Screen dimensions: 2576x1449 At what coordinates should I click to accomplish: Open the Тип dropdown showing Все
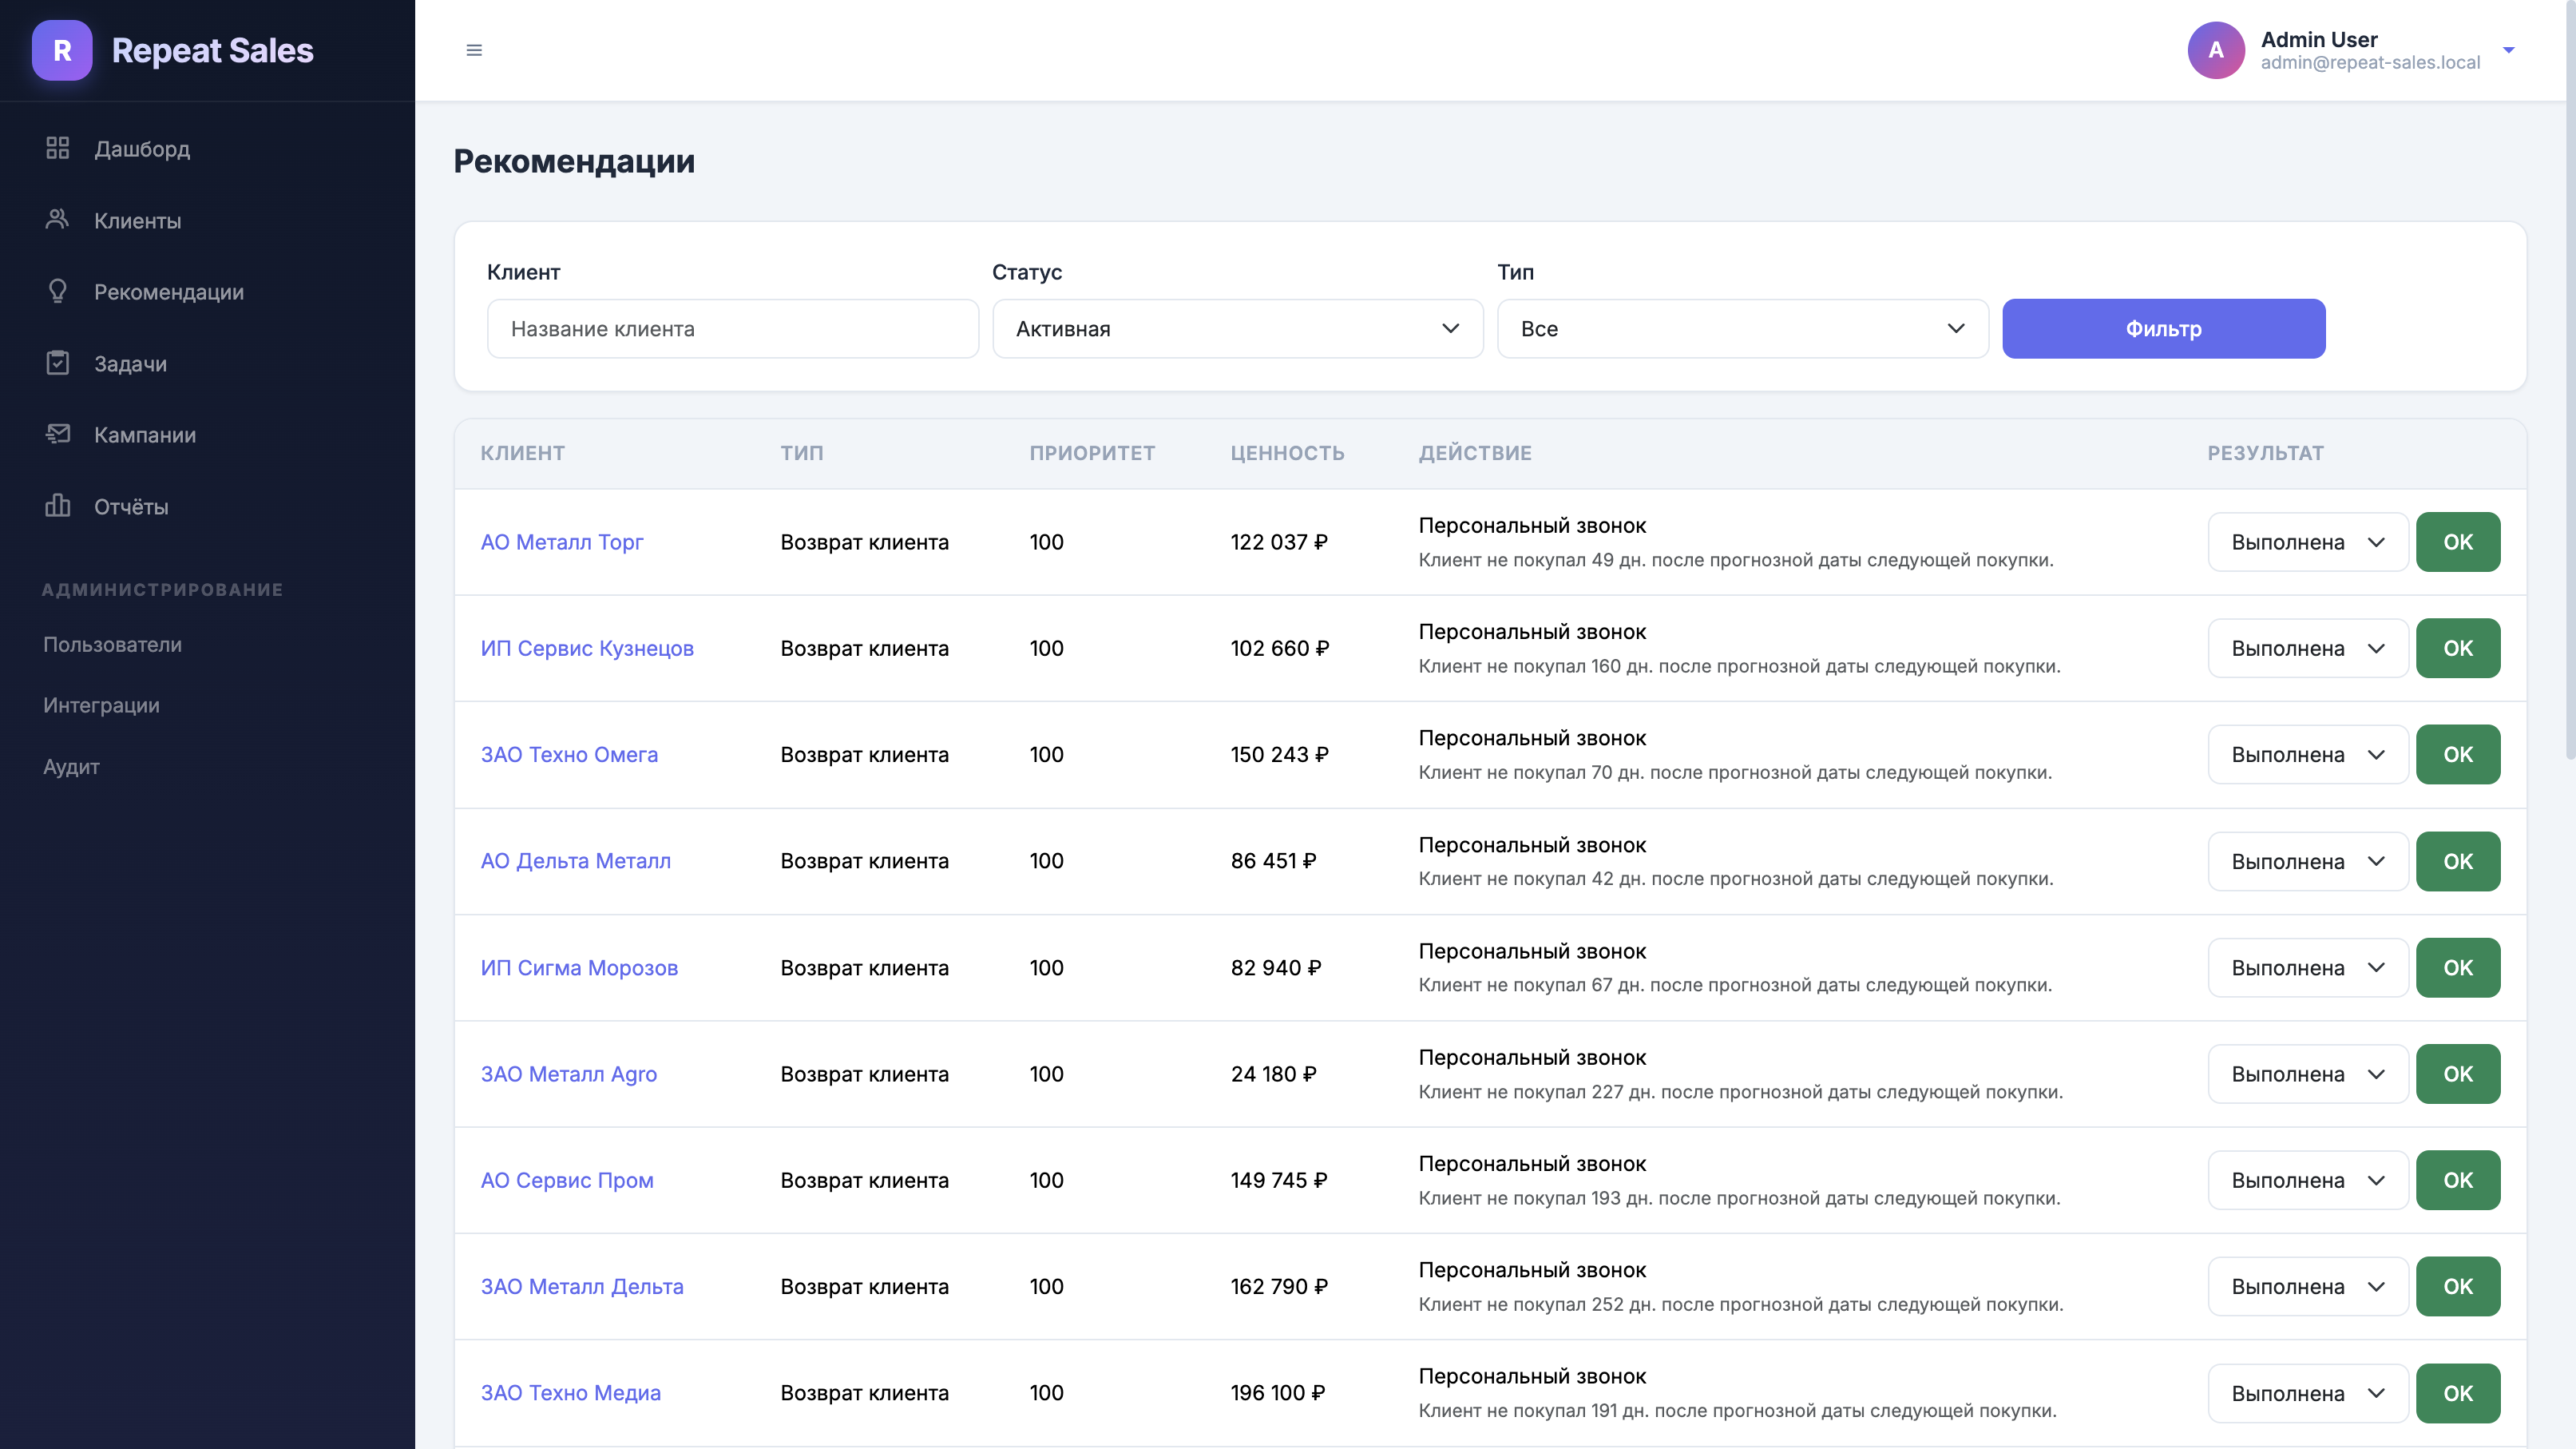tap(1742, 328)
